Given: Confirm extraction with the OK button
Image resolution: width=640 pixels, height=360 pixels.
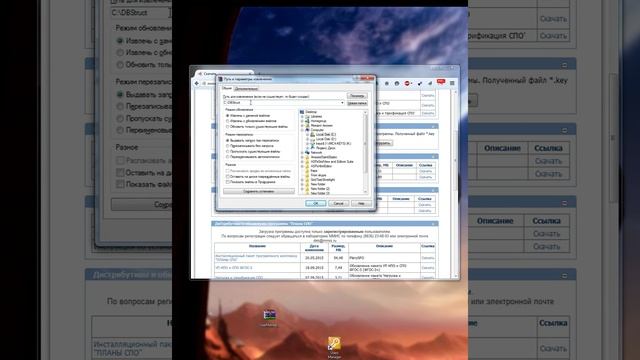Looking at the screenshot, I should pos(316,203).
